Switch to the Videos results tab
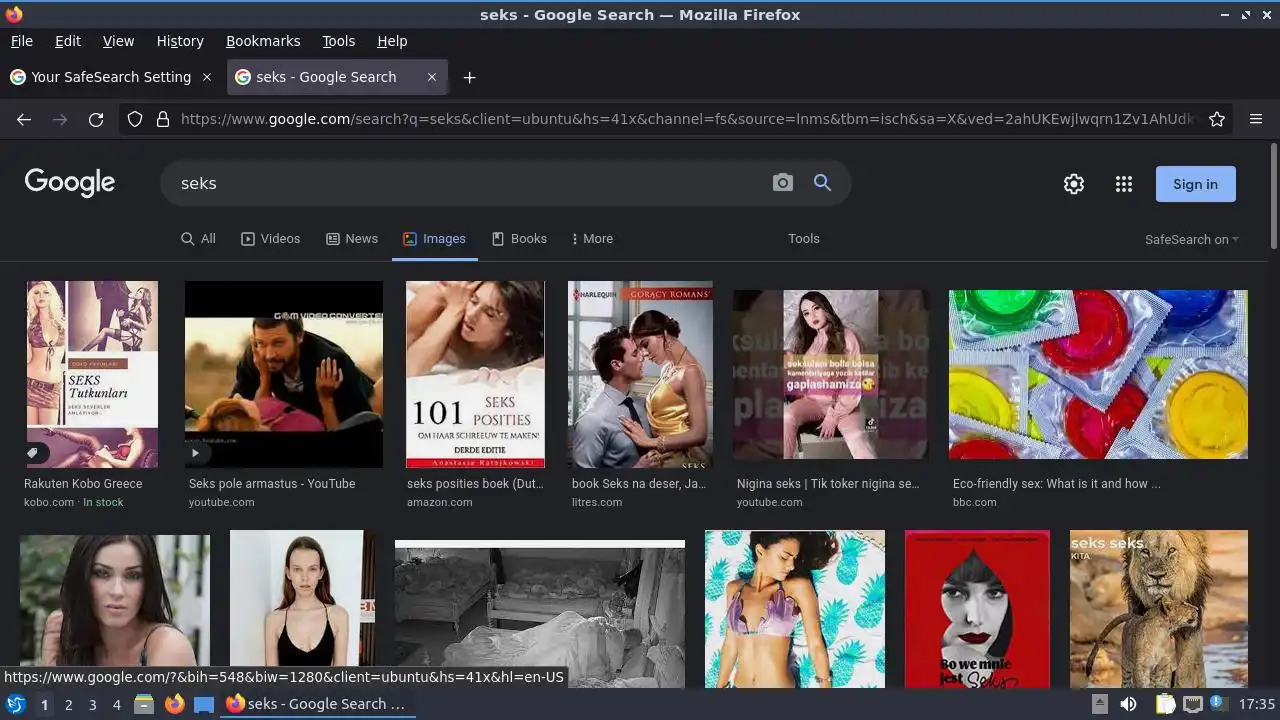1280x720 pixels. pyautogui.click(x=271, y=239)
